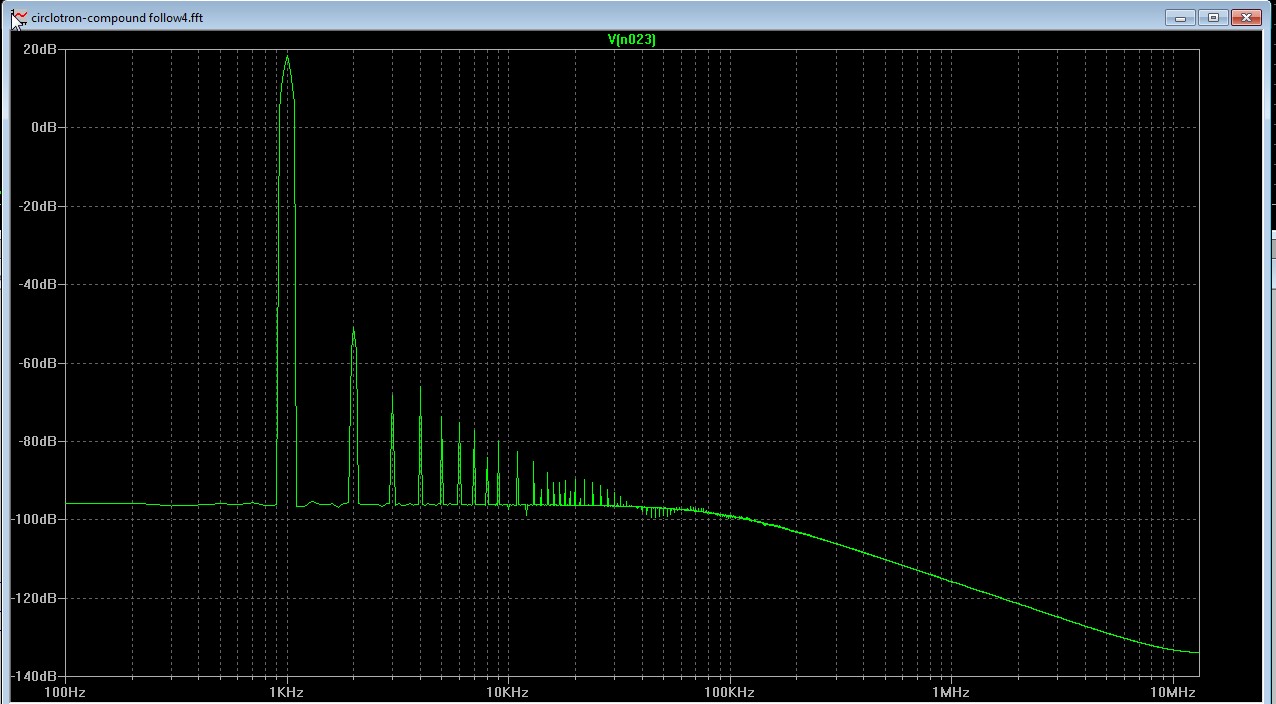Click the 10MHz frequency axis label

1172,692
